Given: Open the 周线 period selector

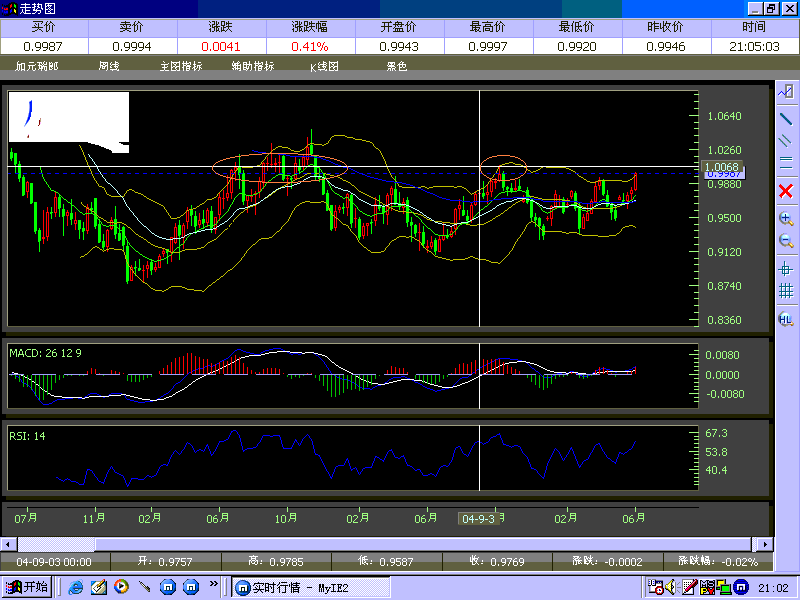Looking at the screenshot, I should tap(109, 67).
